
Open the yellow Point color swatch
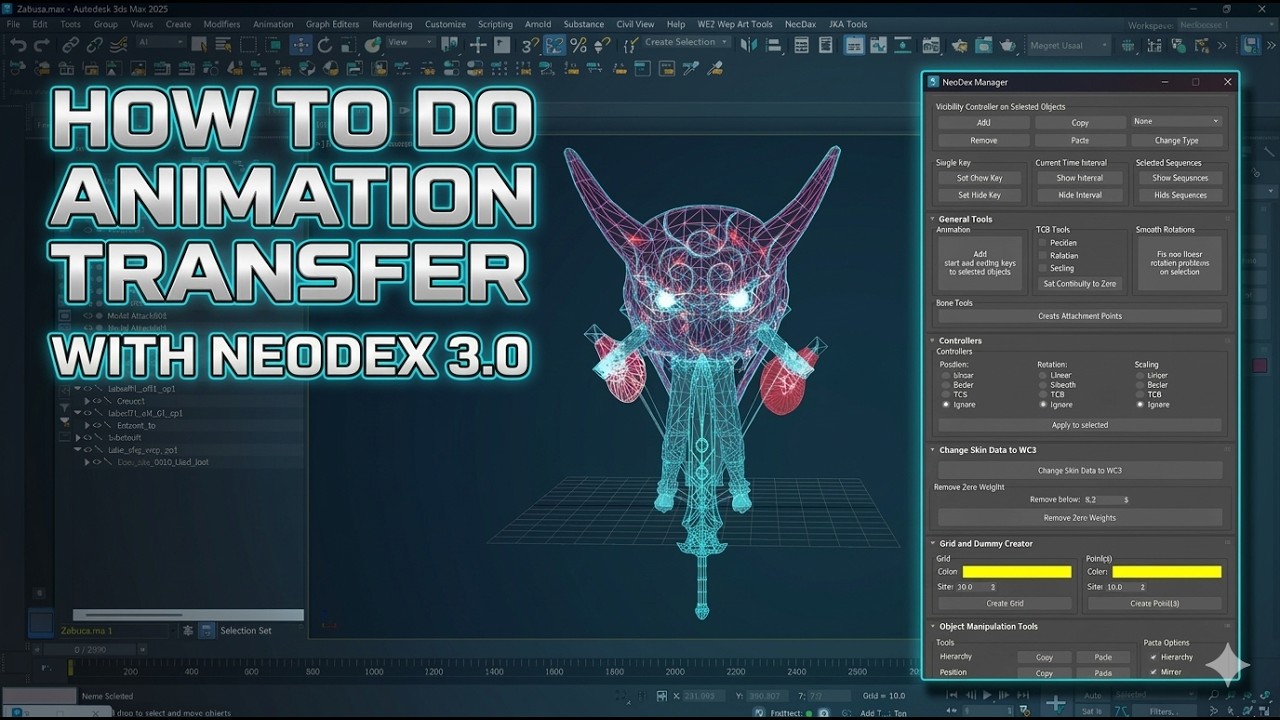point(1166,572)
